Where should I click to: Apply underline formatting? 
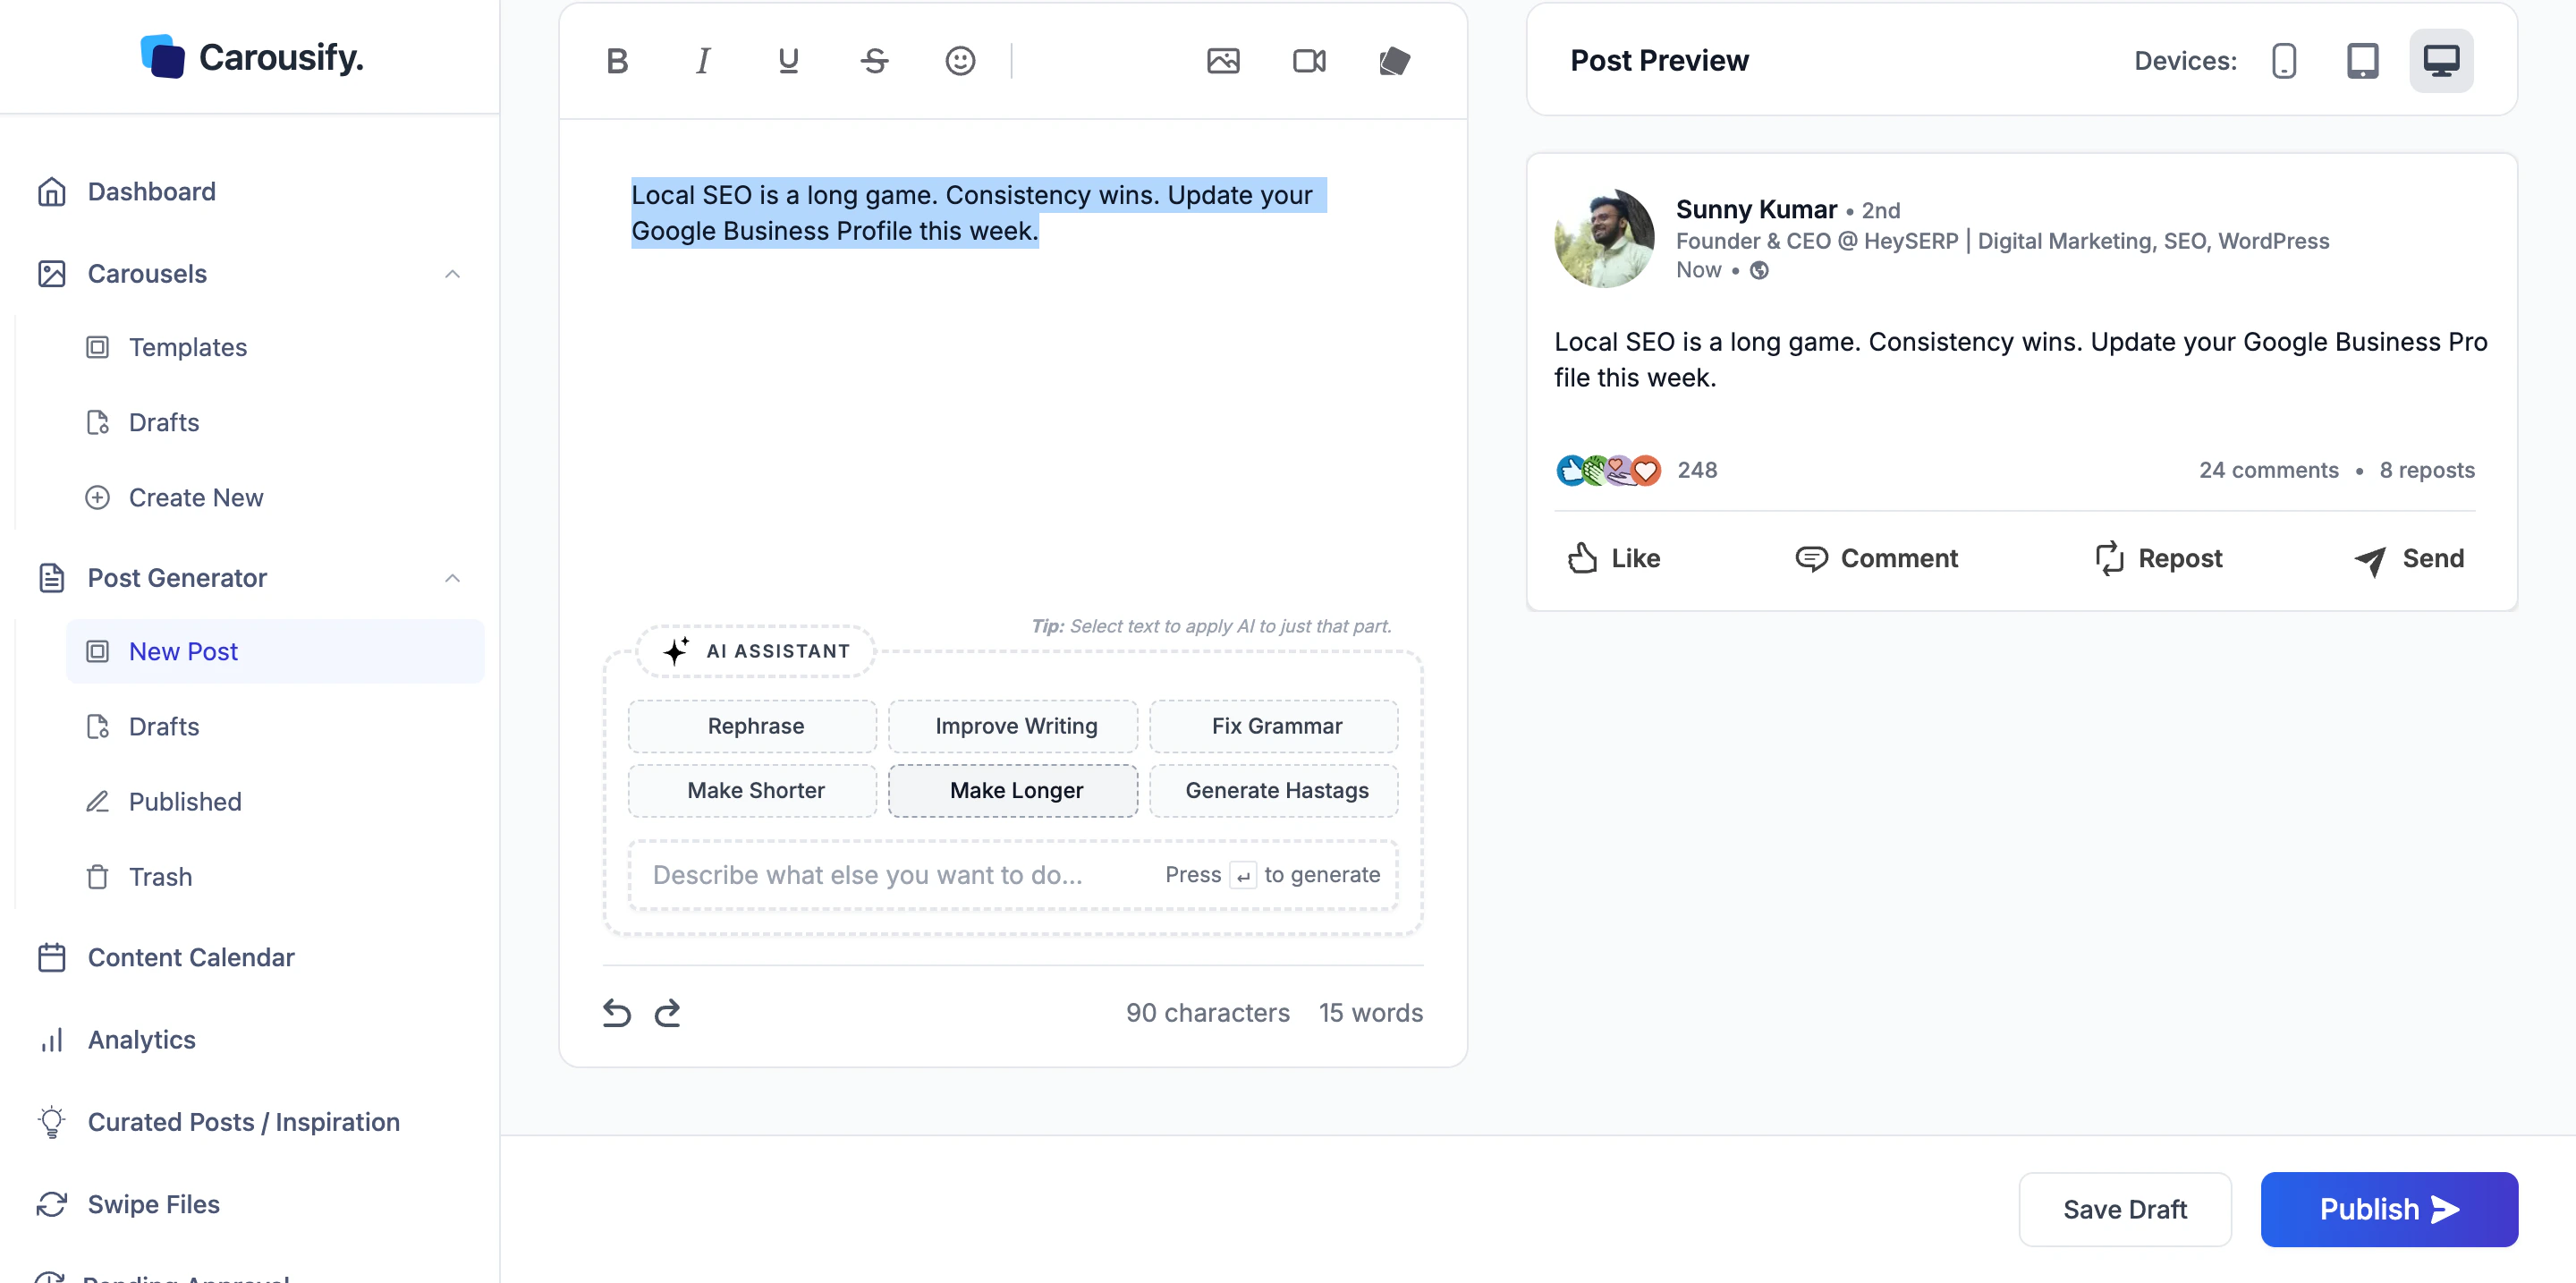[788, 61]
